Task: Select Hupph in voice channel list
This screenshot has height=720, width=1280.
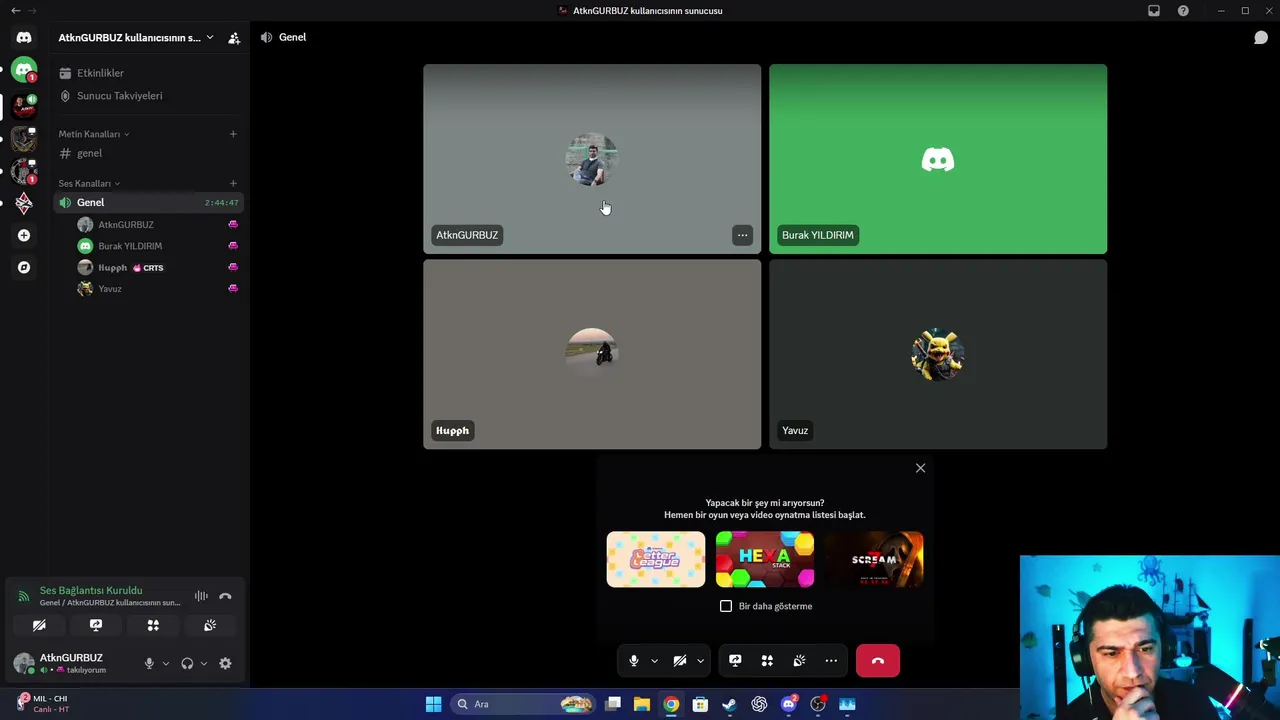Action: pyautogui.click(x=158, y=268)
